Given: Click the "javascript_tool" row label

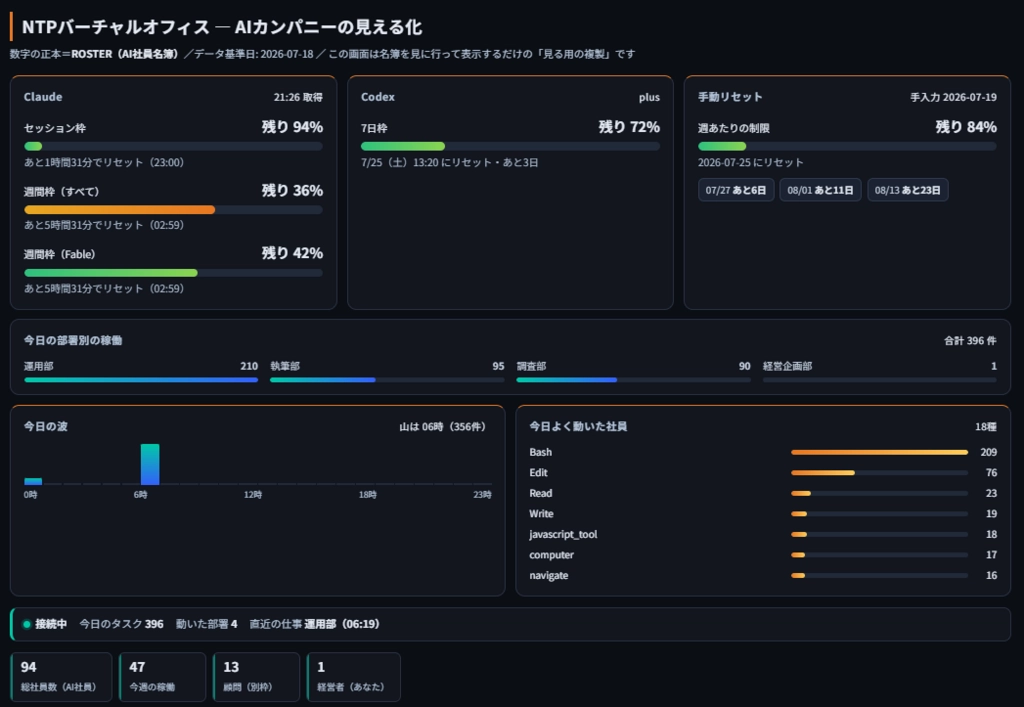Looking at the screenshot, I should pyautogui.click(x=563, y=535).
